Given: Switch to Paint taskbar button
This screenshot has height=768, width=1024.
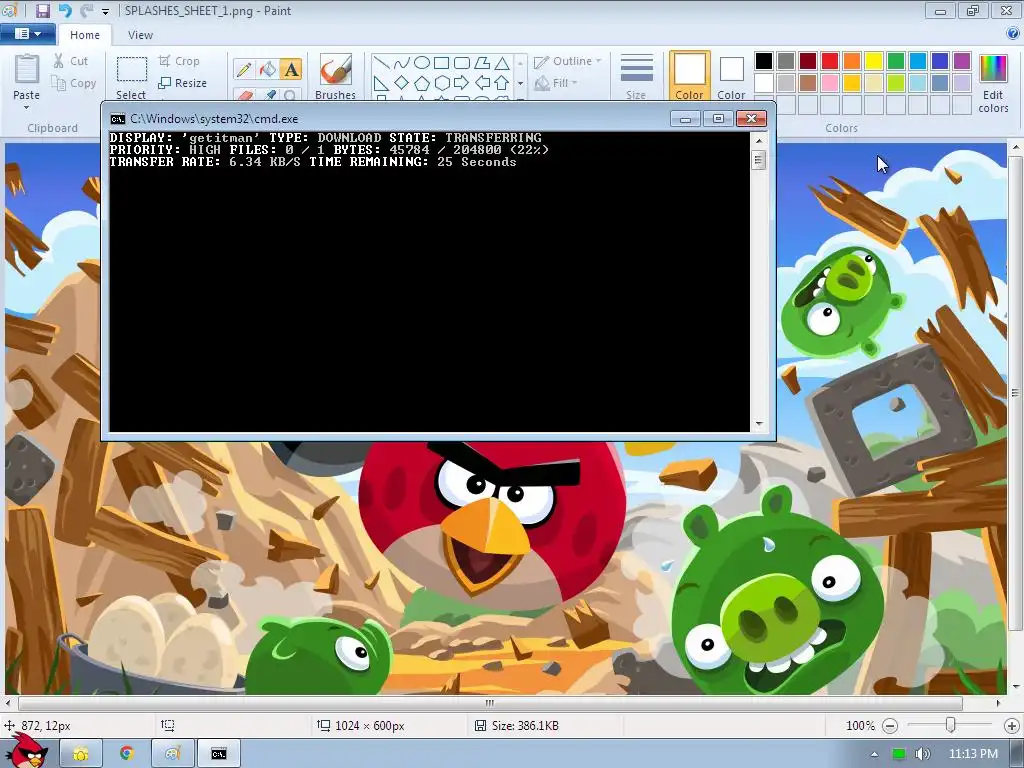Looking at the screenshot, I should click(x=172, y=754).
